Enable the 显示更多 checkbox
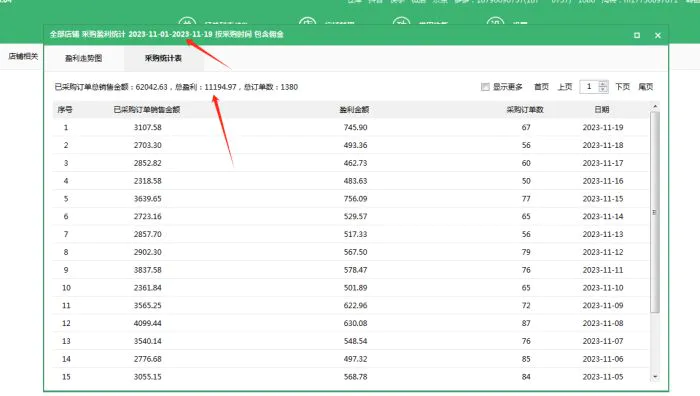The height and width of the screenshot is (396, 700). point(485,87)
